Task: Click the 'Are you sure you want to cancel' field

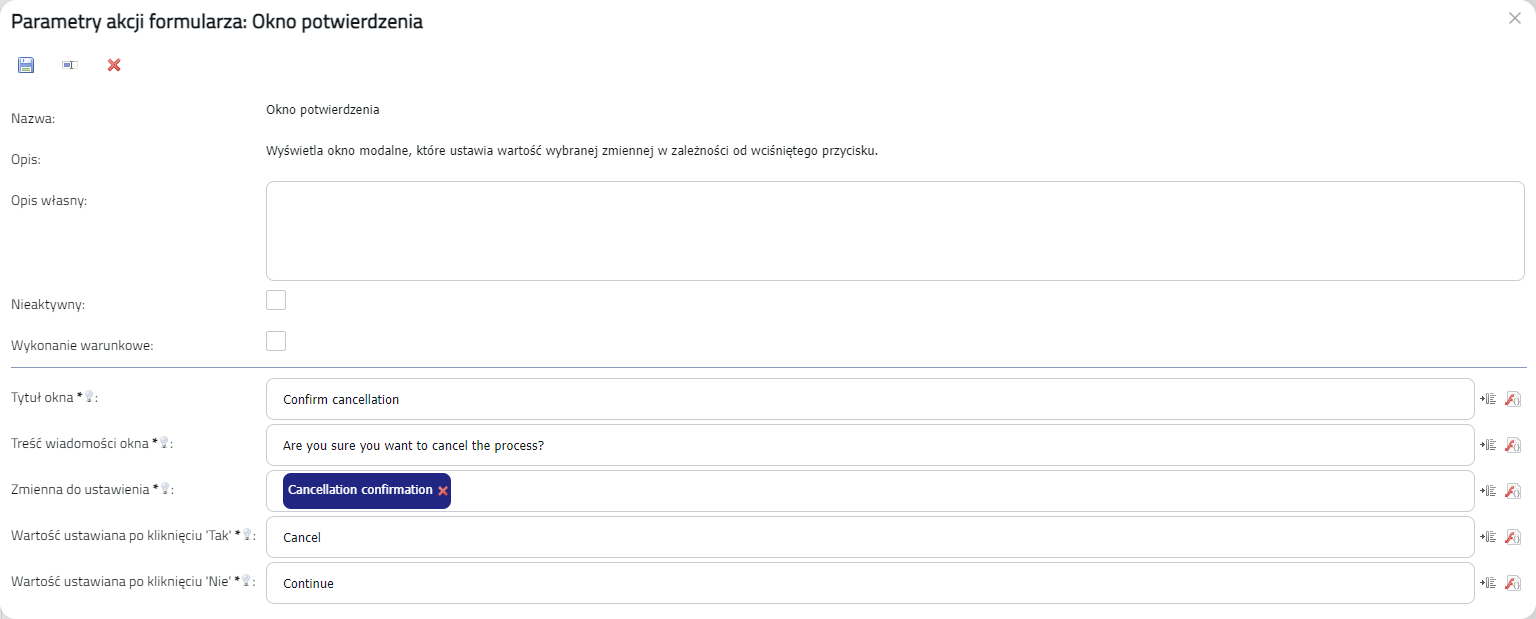Action: coord(870,445)
